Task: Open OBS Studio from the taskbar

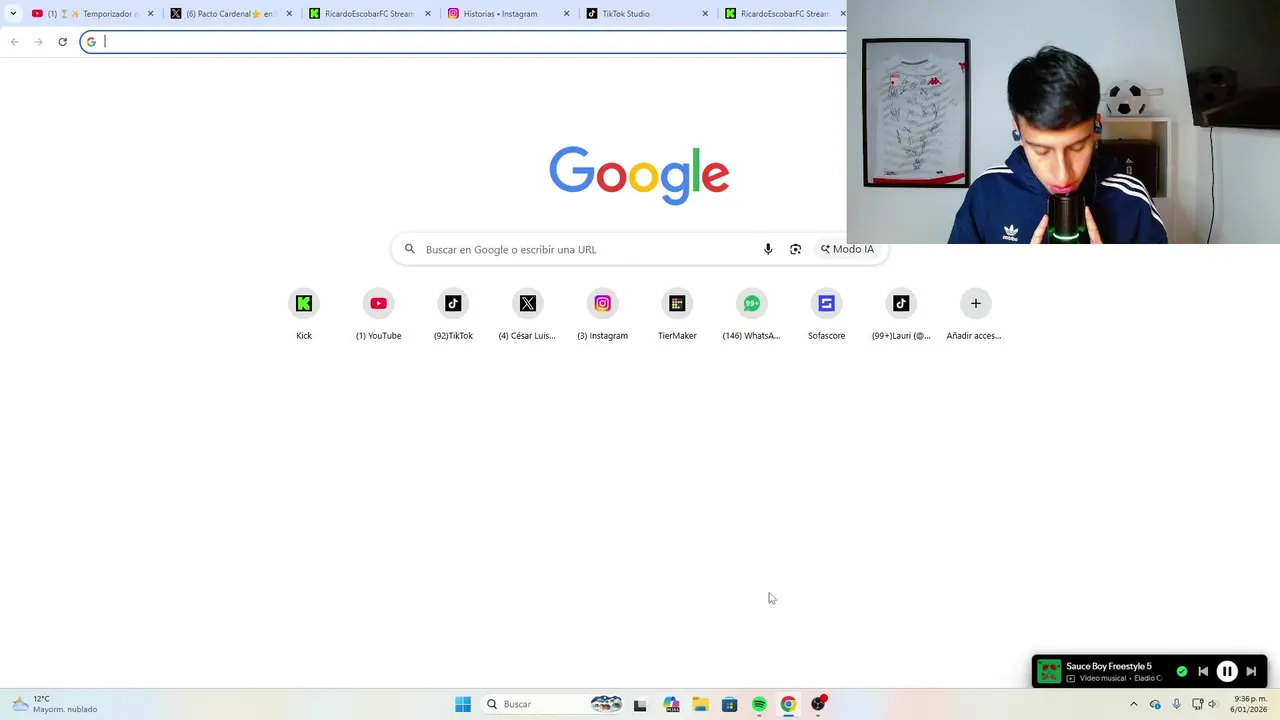Action: tap(818, 704)
